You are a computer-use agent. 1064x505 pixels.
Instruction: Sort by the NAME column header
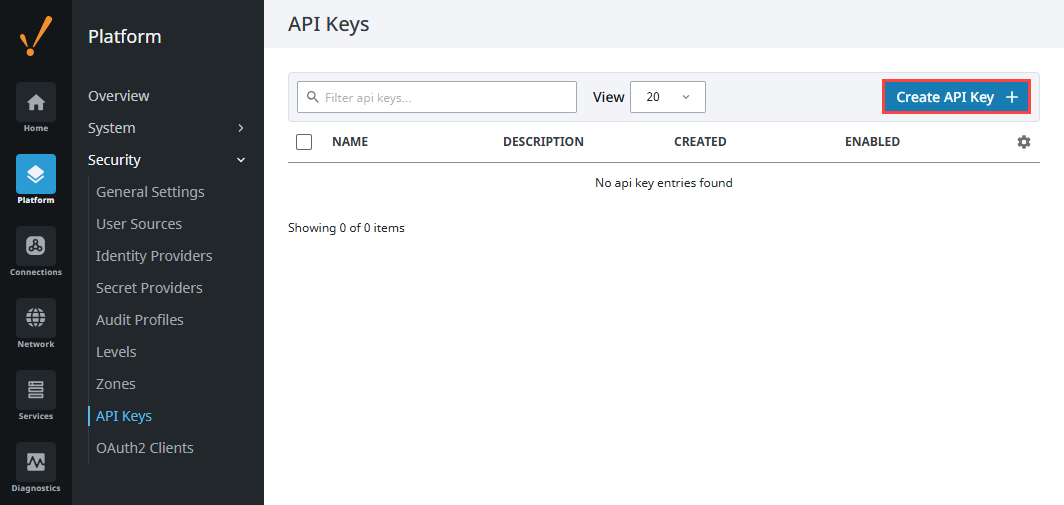click(x=350, y=142)
